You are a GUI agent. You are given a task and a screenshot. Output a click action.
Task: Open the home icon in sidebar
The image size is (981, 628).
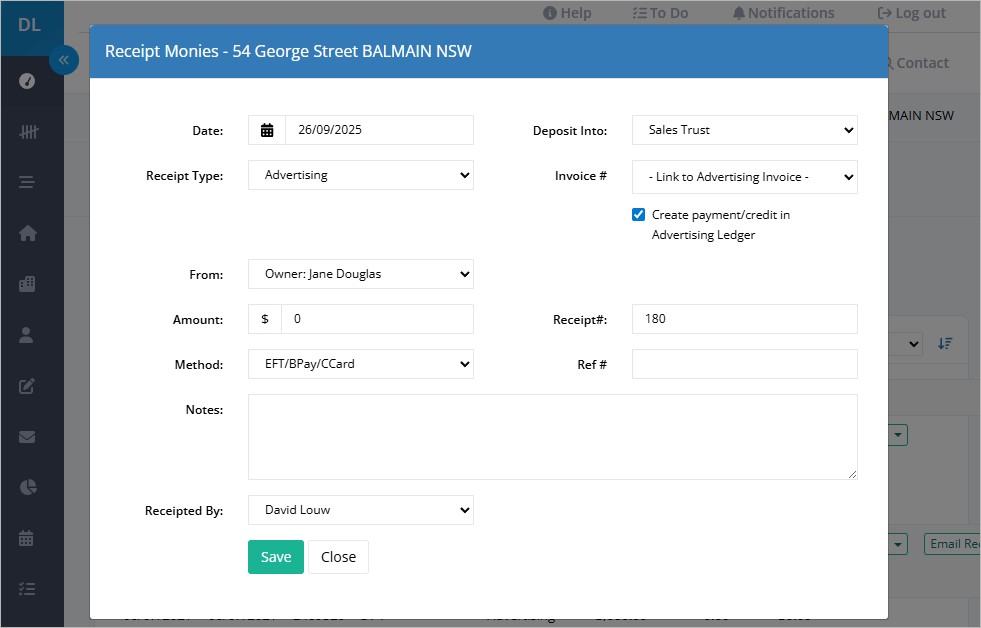(28, 233)
